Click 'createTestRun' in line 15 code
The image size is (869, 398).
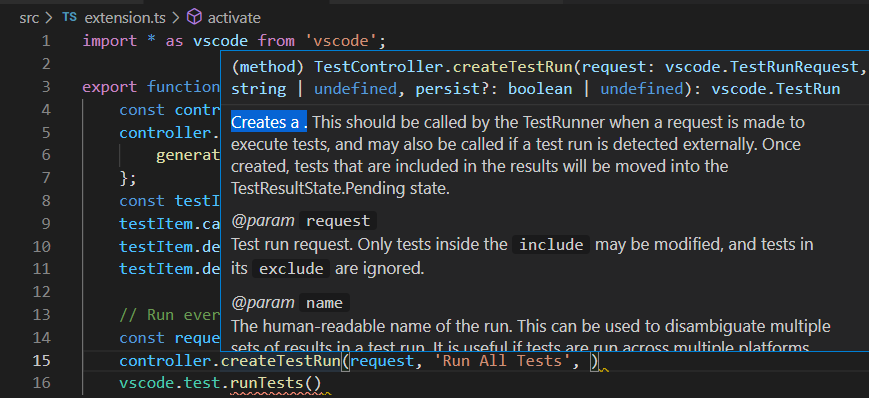(x=280, y=361)
